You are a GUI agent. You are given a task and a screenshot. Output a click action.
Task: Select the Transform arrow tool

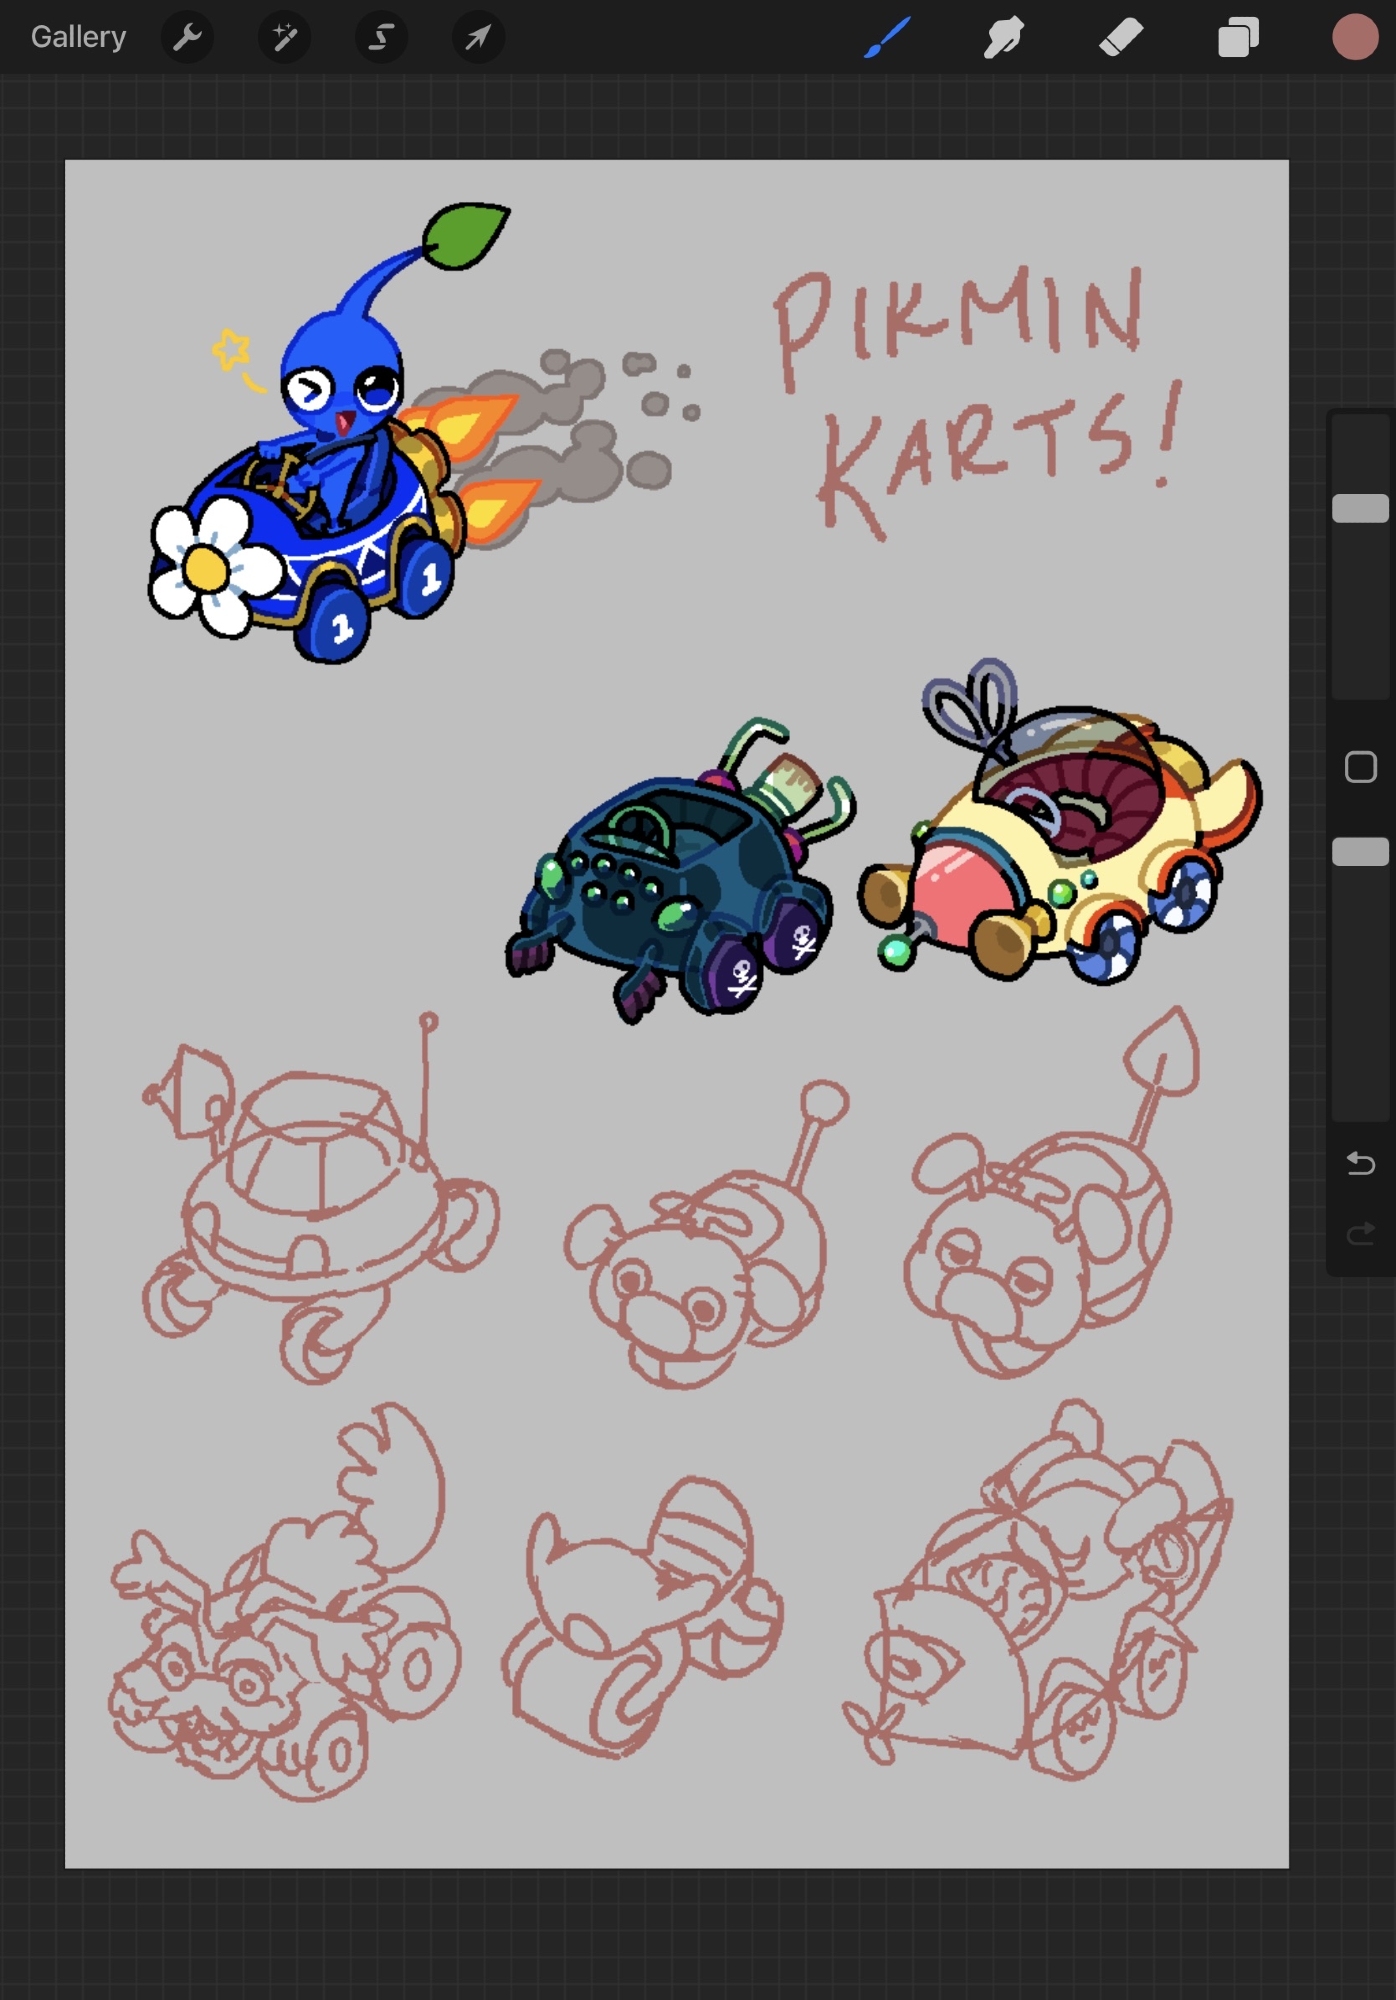[478, 38]
